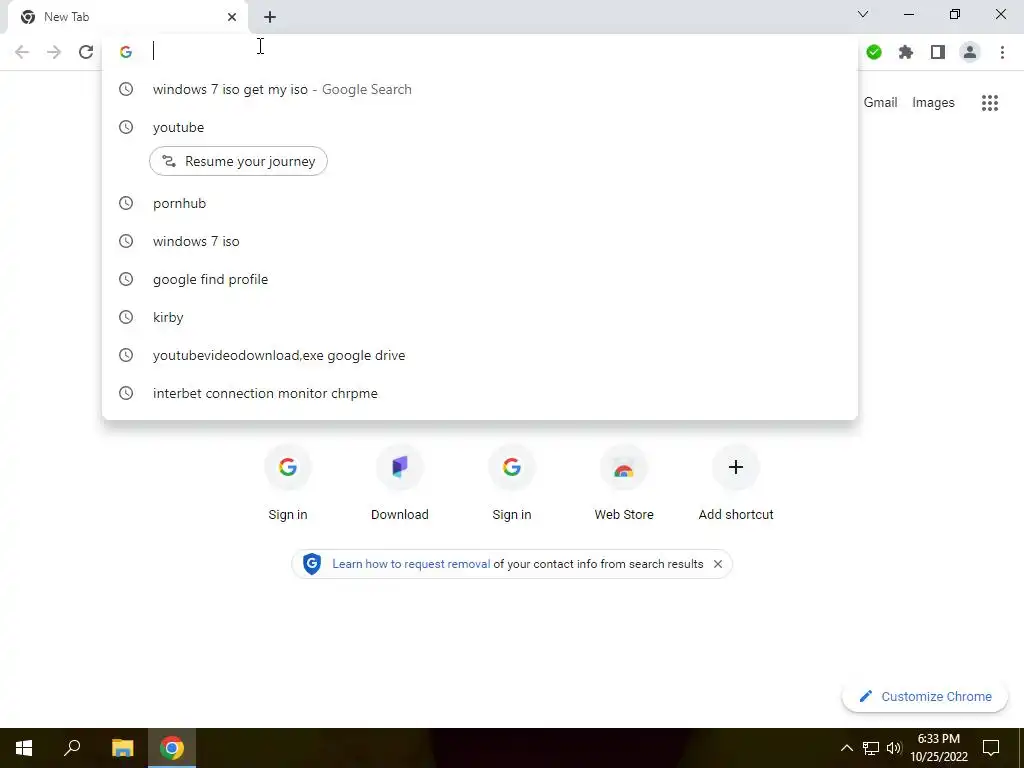Open the first Sign in shortcut
Screen dimensions: 1024x768
pyautogui.click(x=288, y=483)
